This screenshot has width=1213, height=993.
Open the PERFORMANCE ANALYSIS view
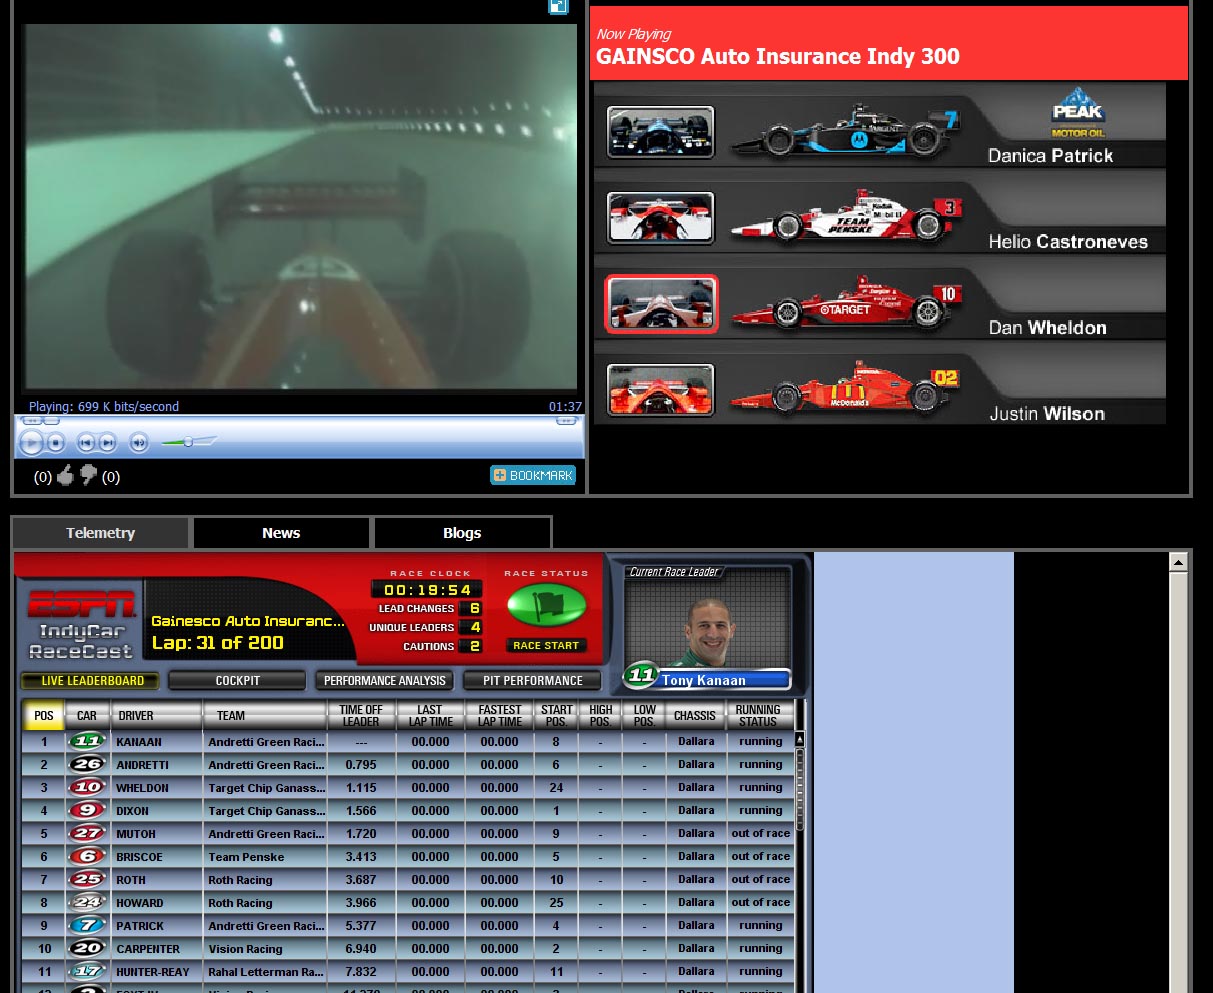coord(385,681)
